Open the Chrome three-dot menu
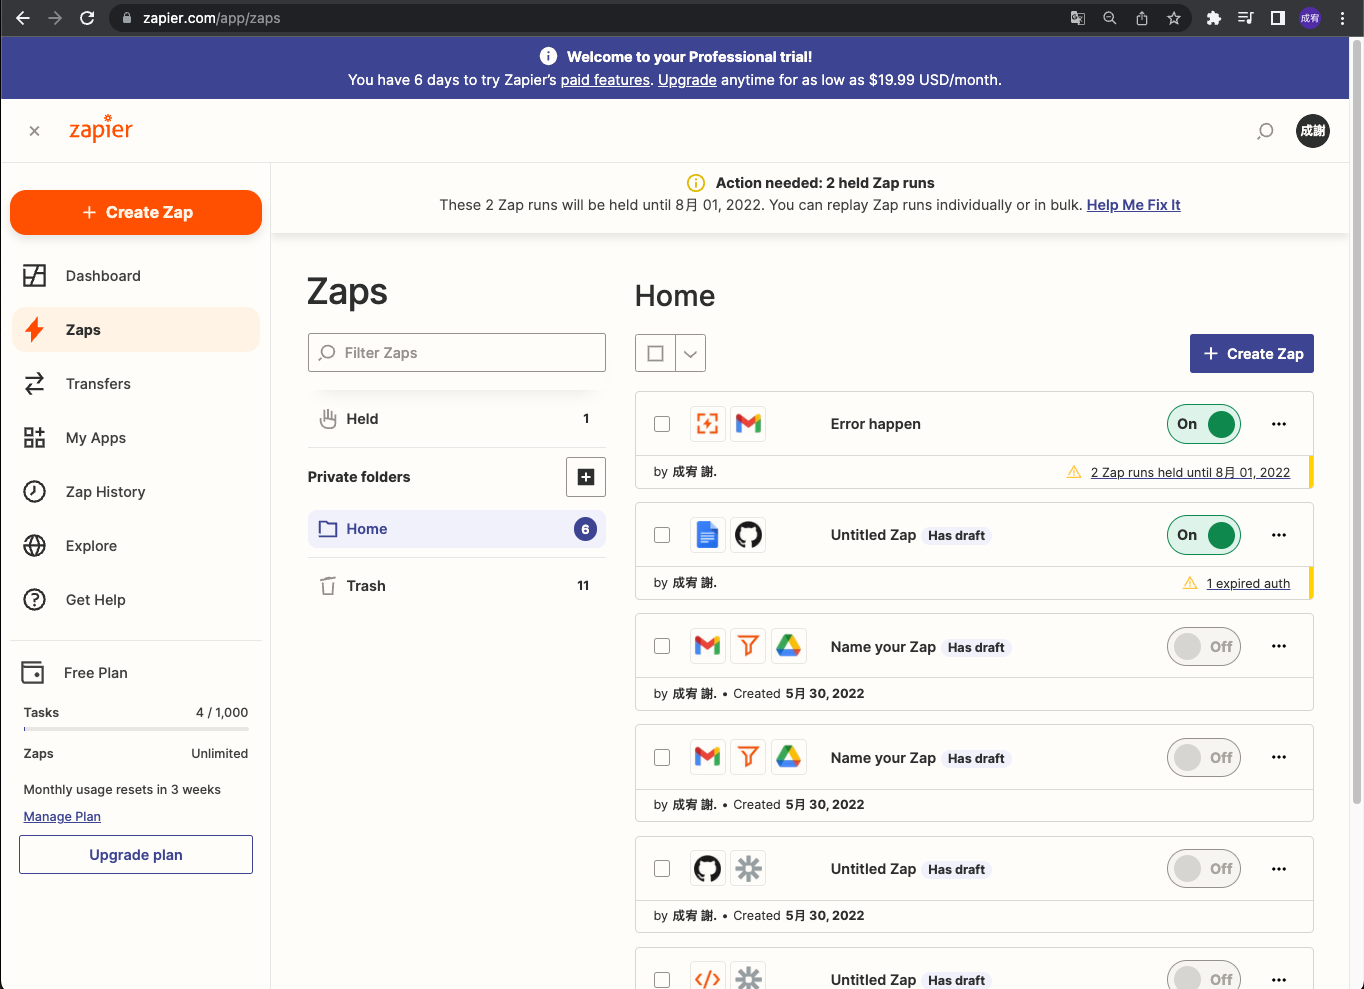The width and height of the screenshot is (1364, 989). (1343, 18)
